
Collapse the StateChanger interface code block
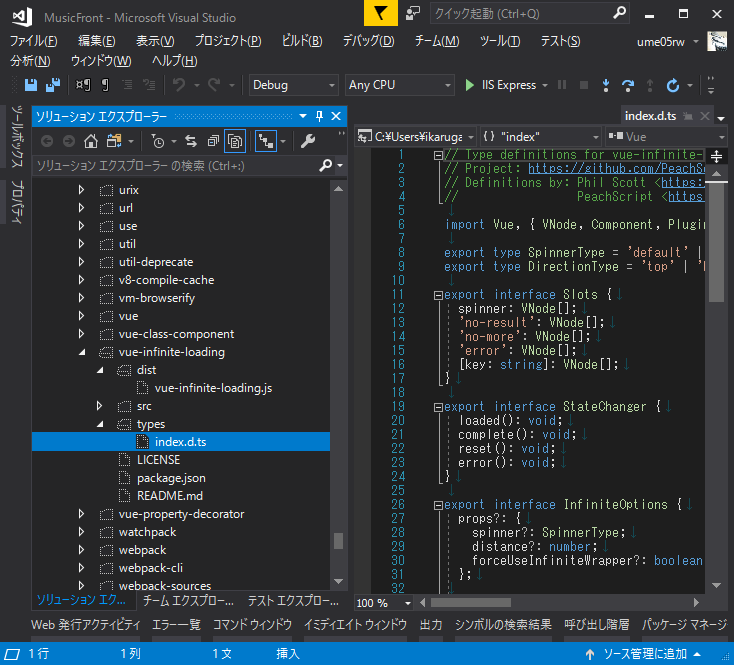(x=438, y=407)
